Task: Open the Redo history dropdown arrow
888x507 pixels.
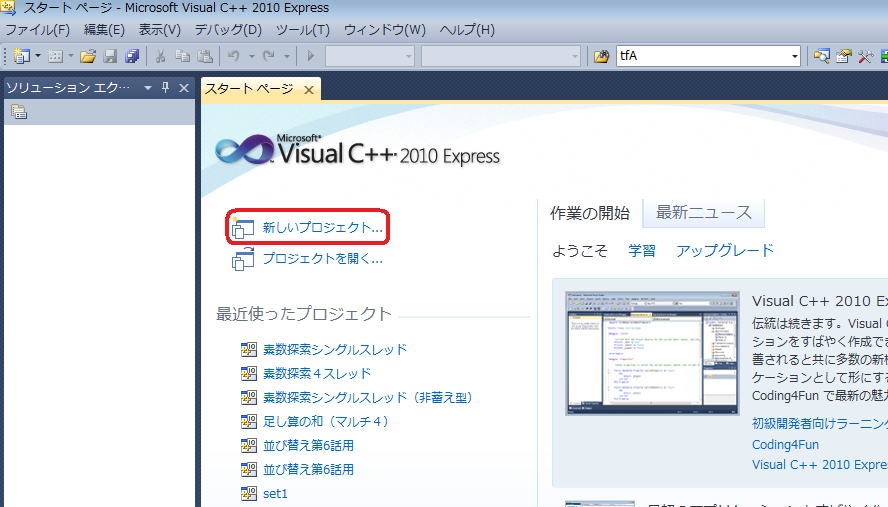Action: [287, 56]
